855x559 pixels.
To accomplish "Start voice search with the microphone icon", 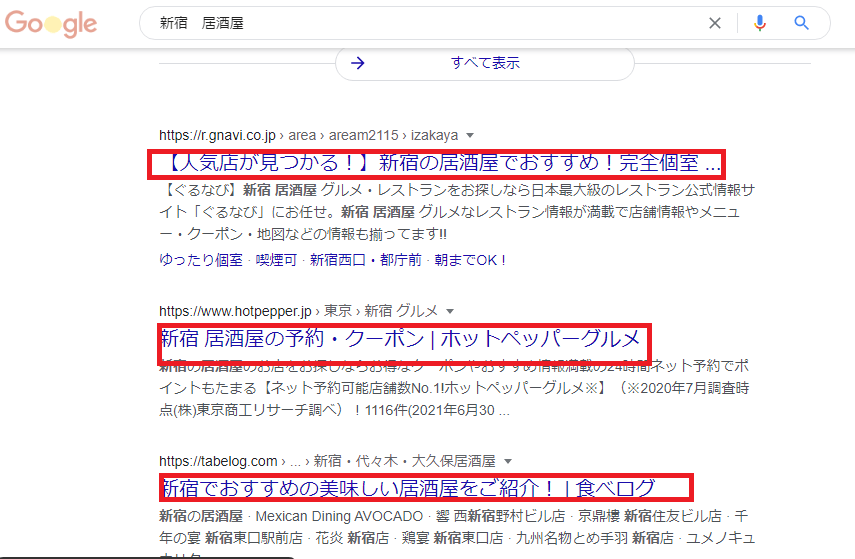I will [760, 23].
